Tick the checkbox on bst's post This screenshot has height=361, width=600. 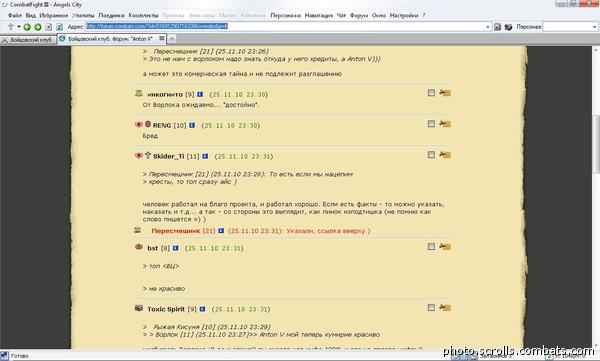pyautogui.click(x=431, y=247)
